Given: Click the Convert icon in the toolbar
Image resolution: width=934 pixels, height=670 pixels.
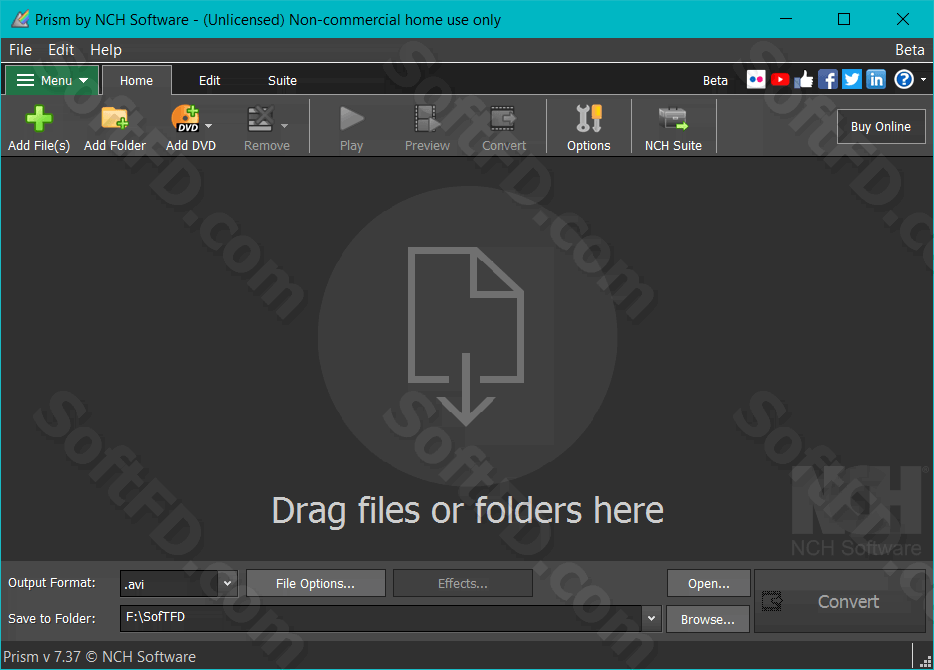Looking at the screenshot, I should click(x=503, y=119).
